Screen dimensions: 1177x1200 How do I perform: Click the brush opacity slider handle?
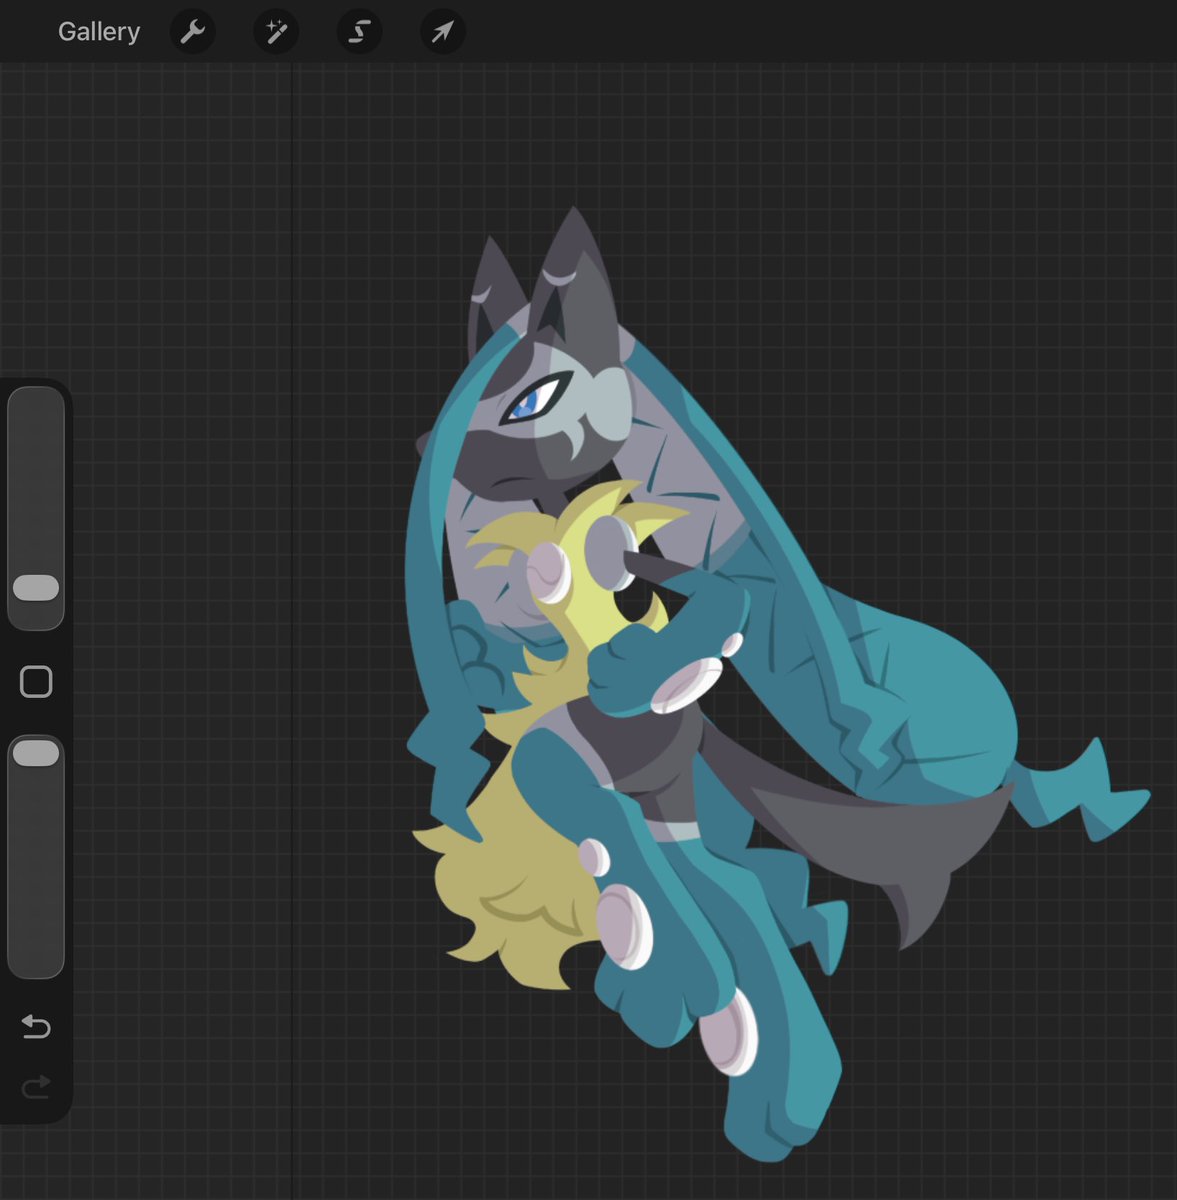tap(36, 753)
